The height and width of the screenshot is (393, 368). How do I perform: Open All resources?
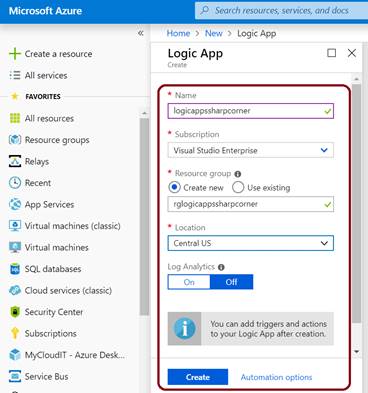(x=49, y=118)
